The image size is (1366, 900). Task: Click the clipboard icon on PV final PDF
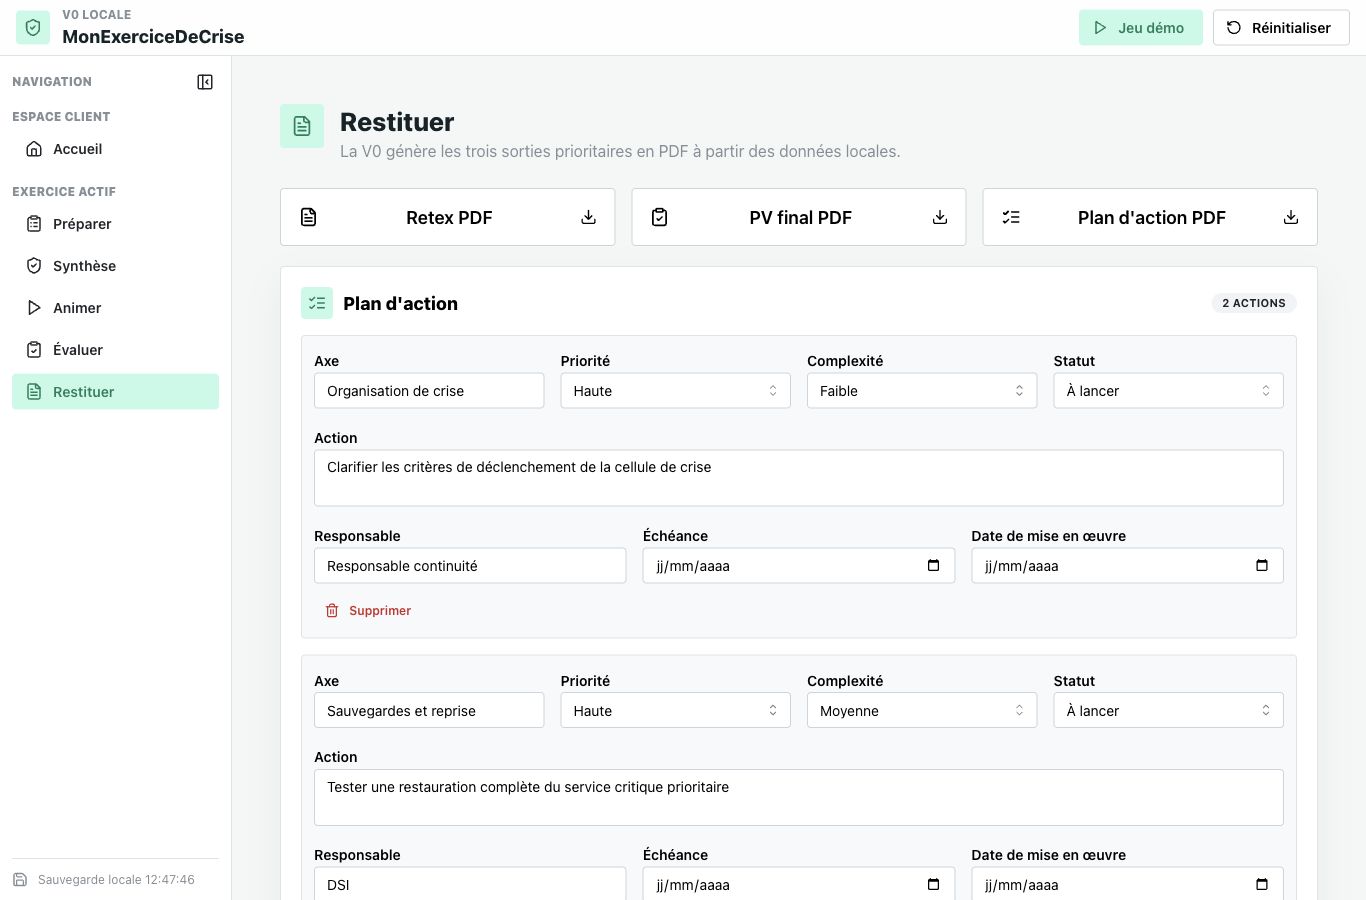[x=660, y=217]
